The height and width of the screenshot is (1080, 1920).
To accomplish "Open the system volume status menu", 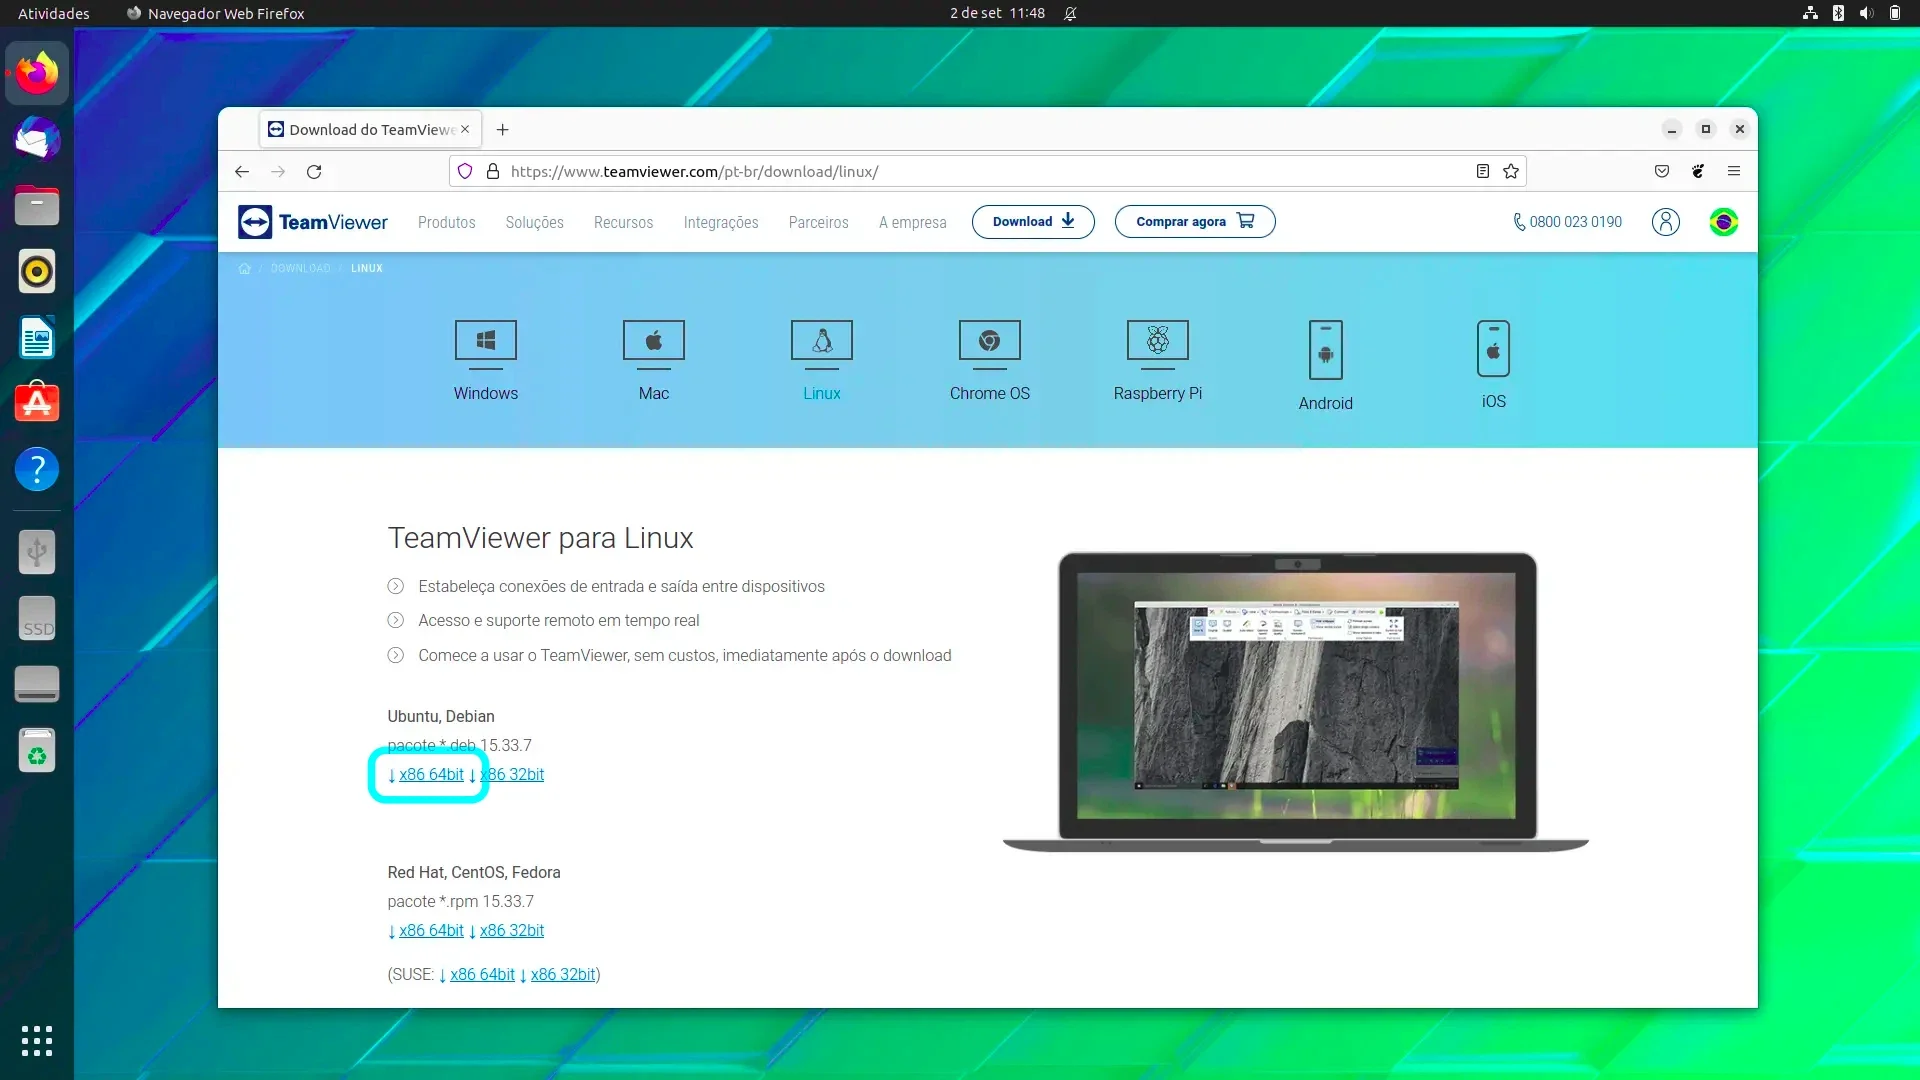I will (x=1866, y=13).
